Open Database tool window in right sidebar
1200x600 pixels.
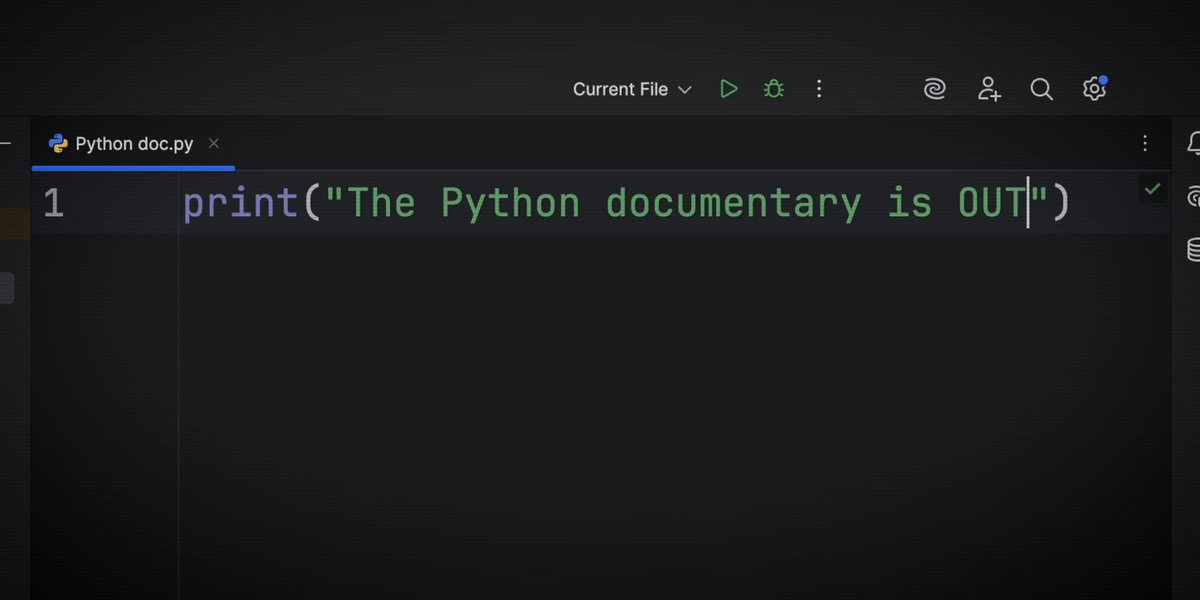pyautogui.click(x=1194, y=248)
